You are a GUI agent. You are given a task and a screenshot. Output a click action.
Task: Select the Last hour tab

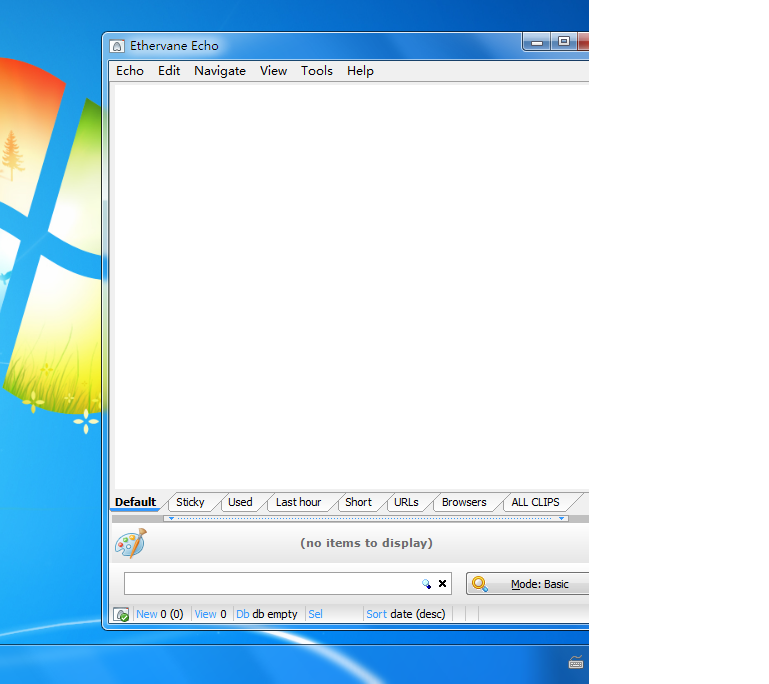pyautogui.click(x=298, y=502)
